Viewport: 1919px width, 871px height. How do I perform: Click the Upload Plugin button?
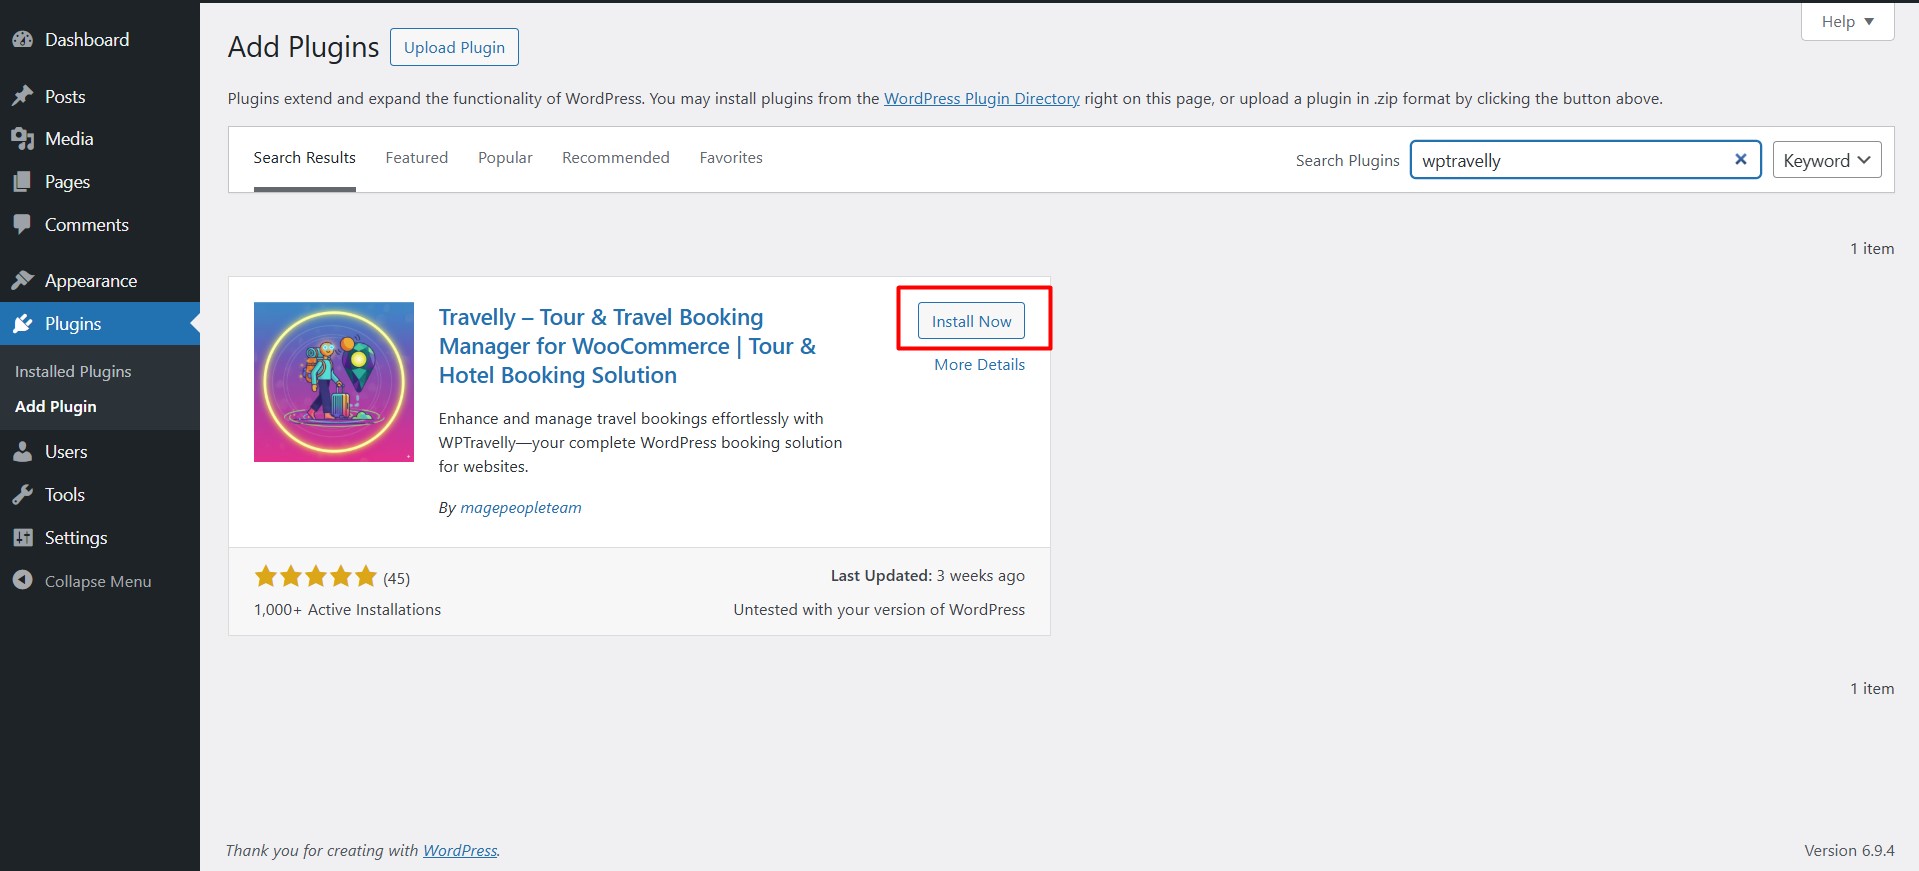(x=454, y=47)
